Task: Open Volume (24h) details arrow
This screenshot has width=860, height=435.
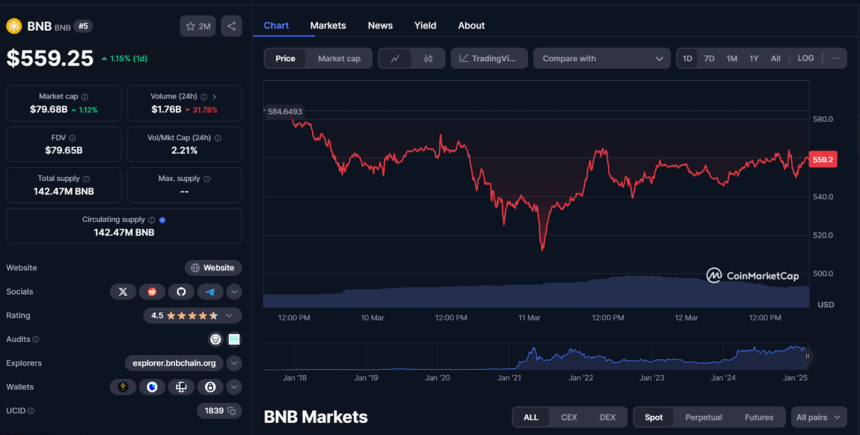Action: (x=214, y=97)
